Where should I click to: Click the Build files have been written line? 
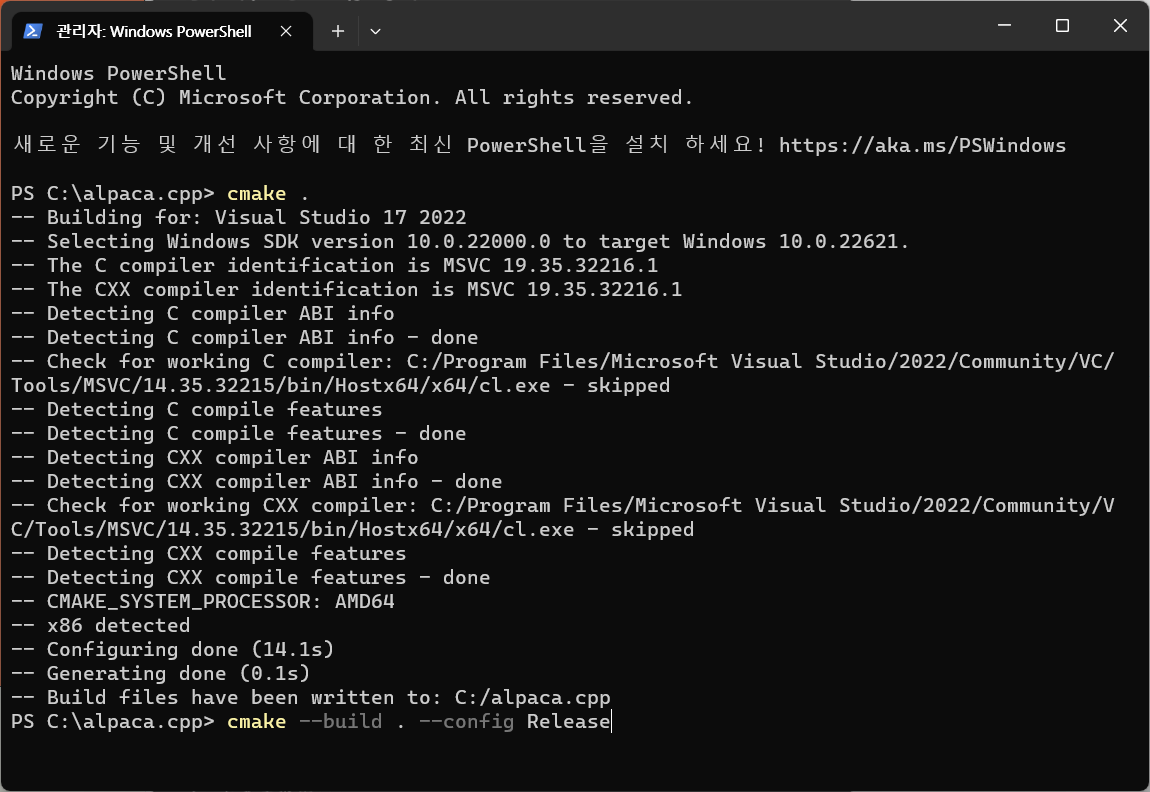[x=311, y=697]
